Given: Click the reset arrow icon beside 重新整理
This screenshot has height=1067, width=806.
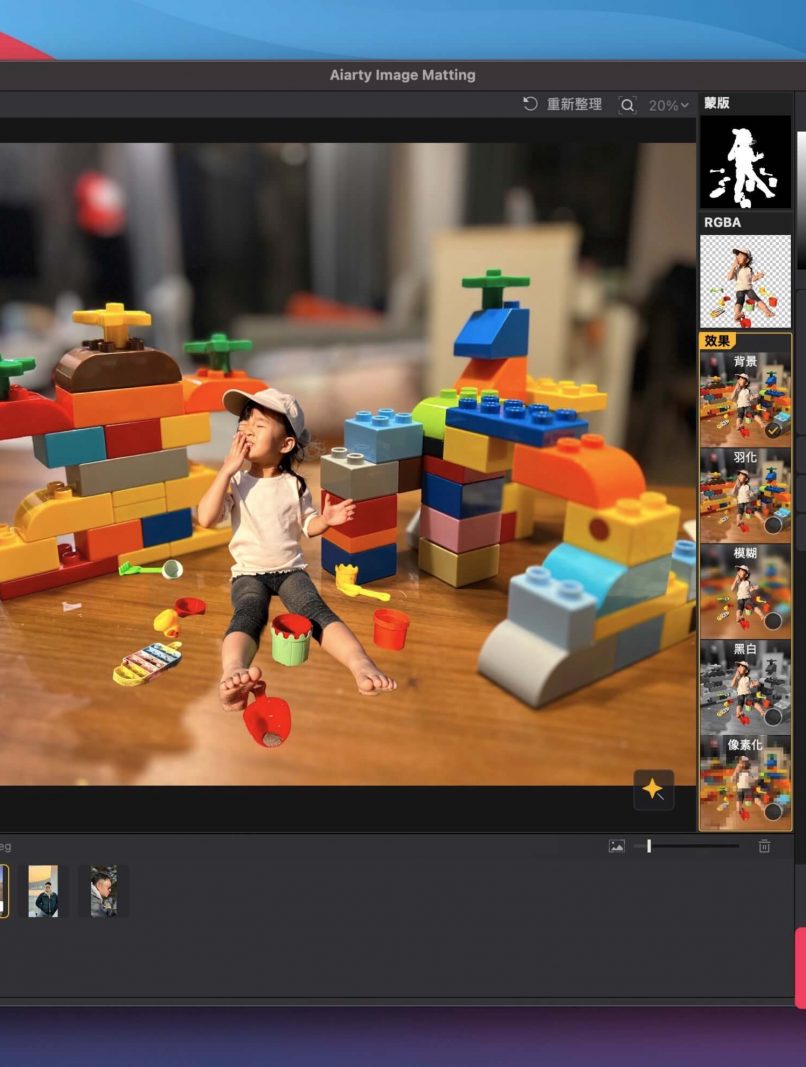Looking at the screenshot, I should point(530,104).
